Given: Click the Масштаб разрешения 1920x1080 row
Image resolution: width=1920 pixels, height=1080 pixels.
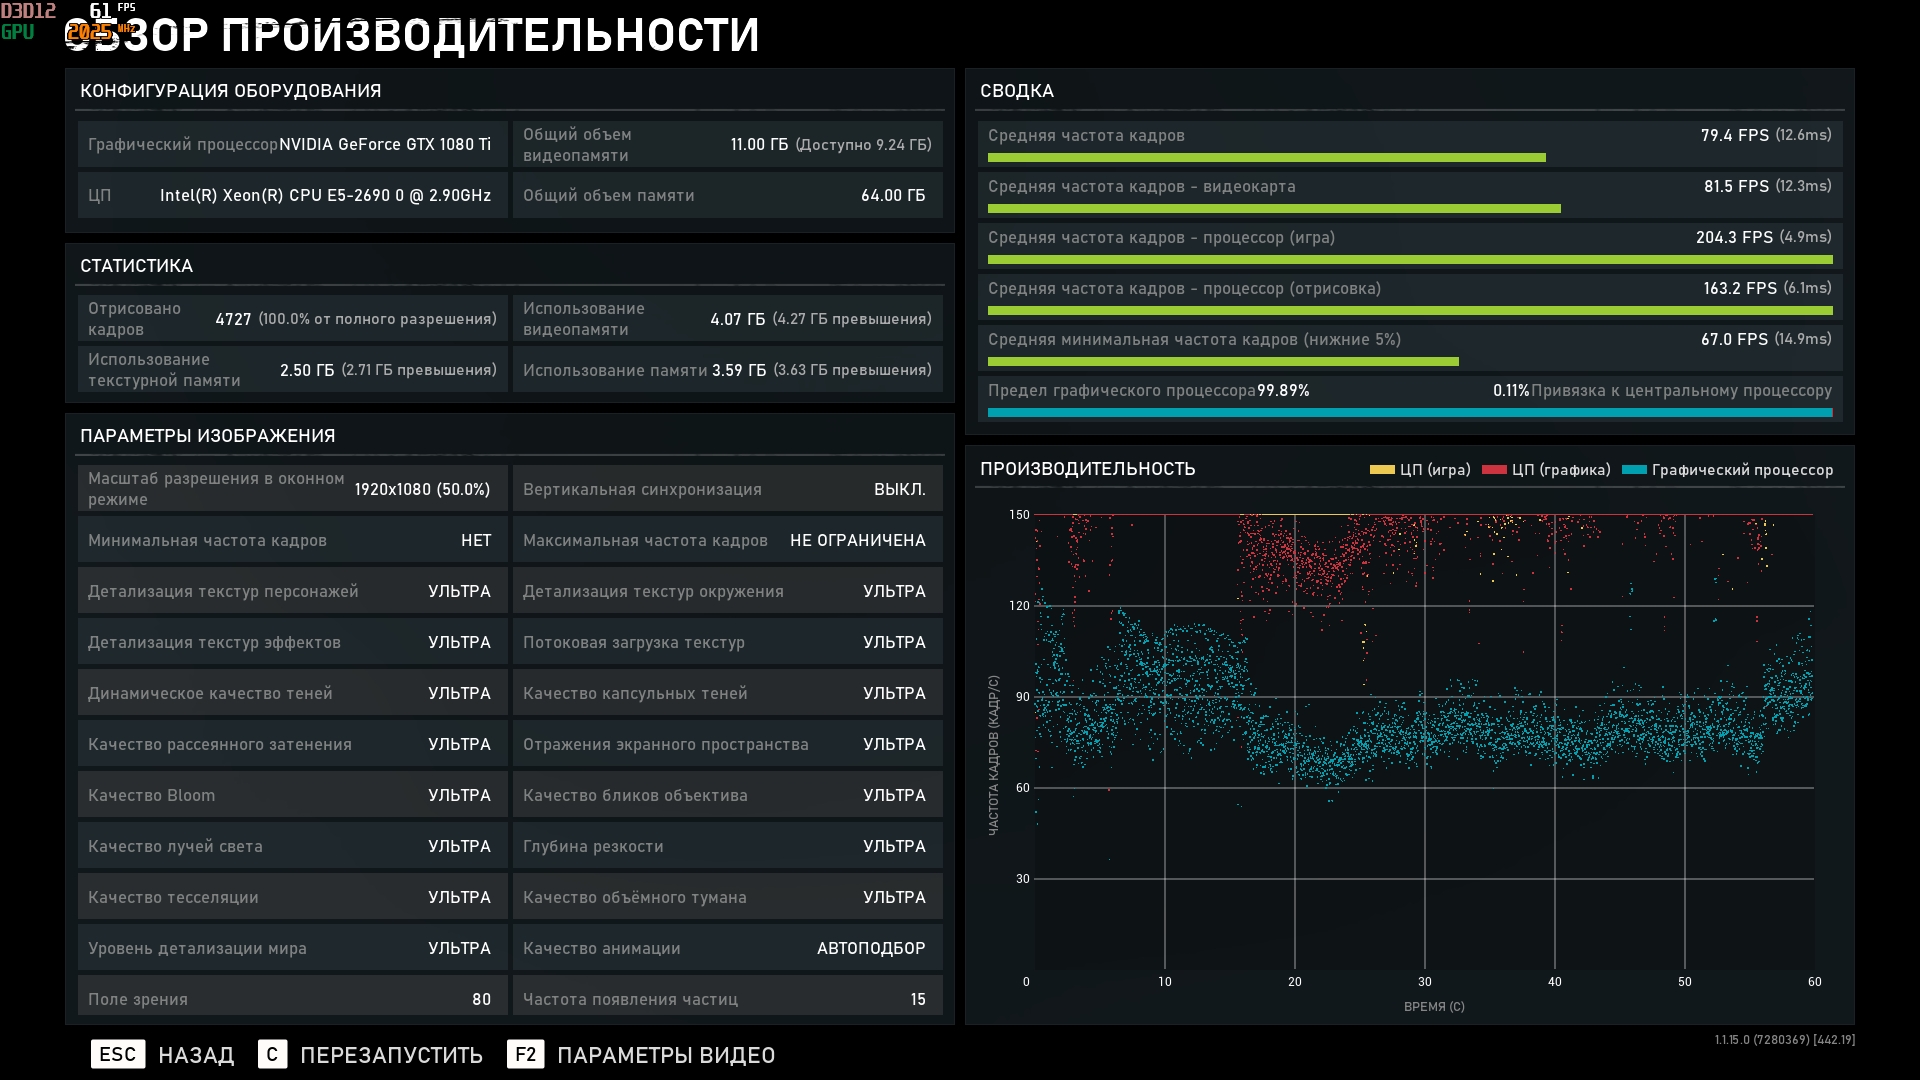Looking at the screenshot, I should point(292,489).
